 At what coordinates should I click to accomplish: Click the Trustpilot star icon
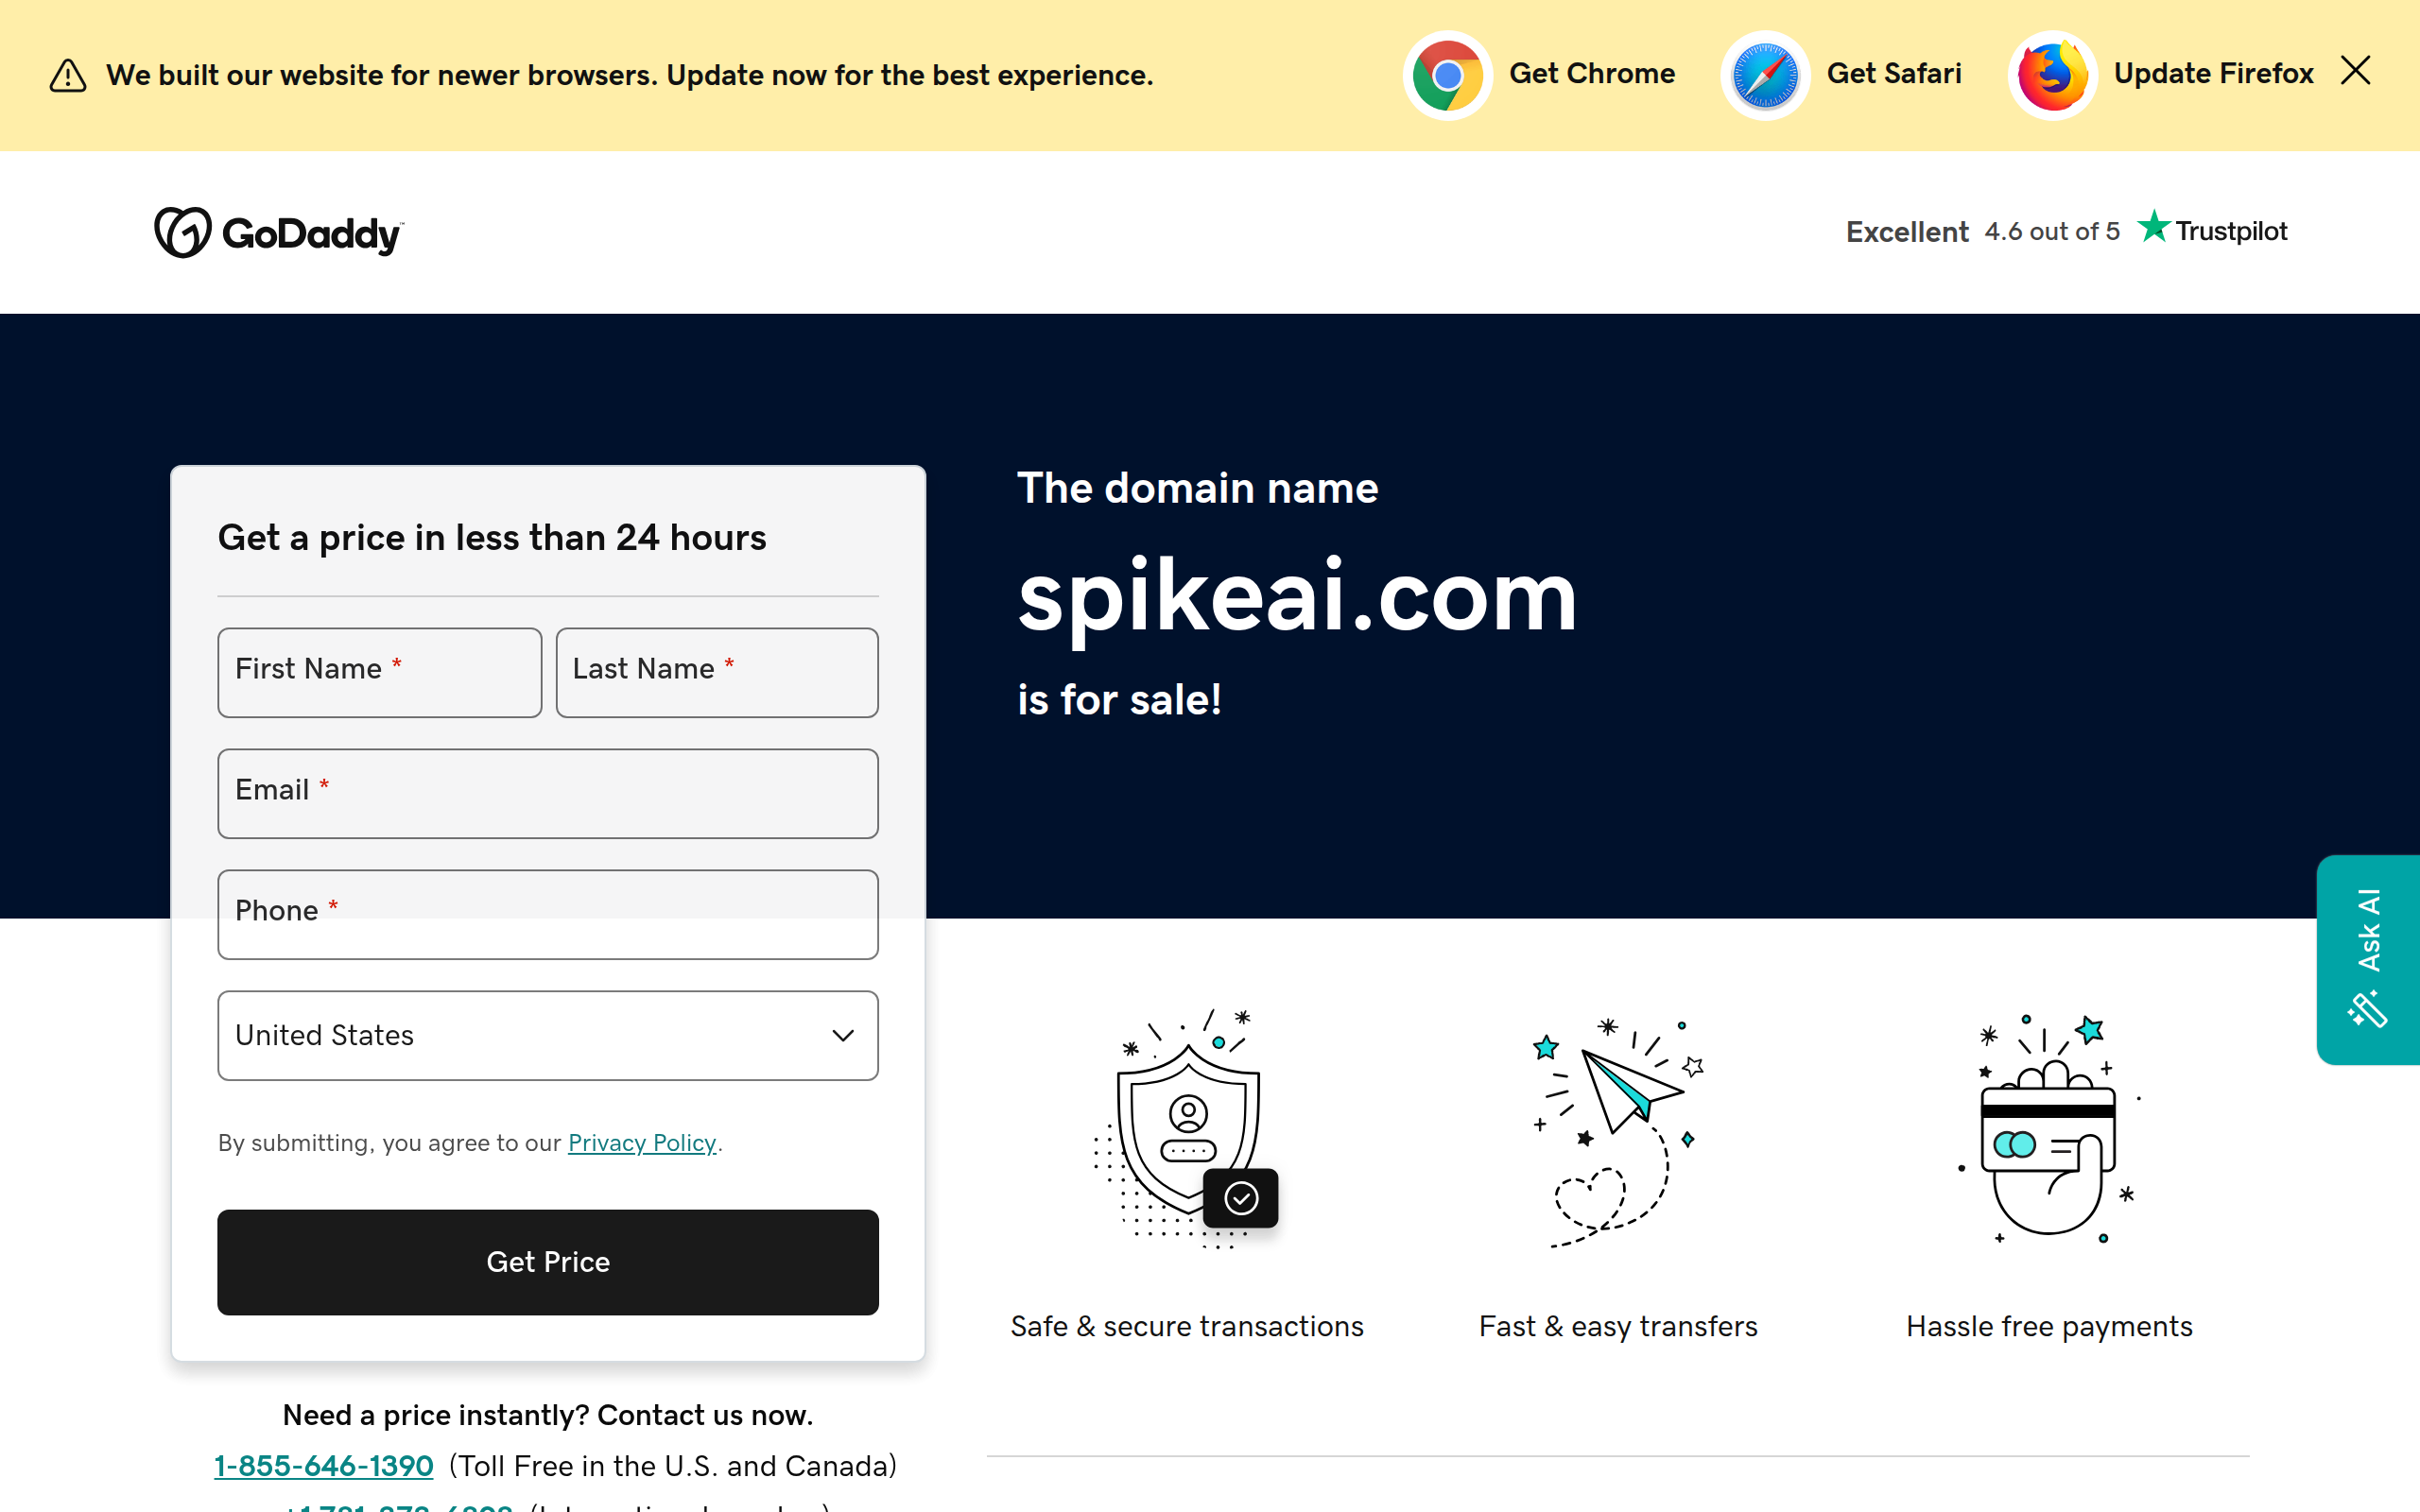pos(2154,229)
